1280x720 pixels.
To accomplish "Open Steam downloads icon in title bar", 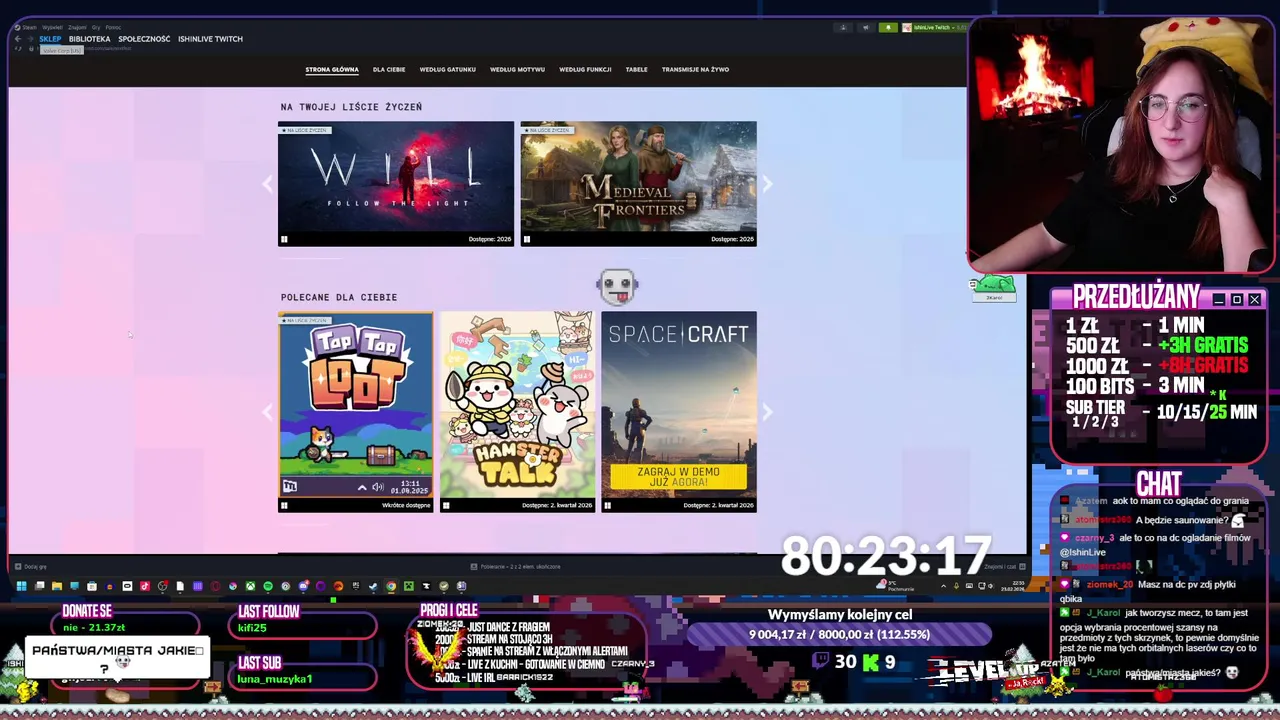I will tap(843, 27).
